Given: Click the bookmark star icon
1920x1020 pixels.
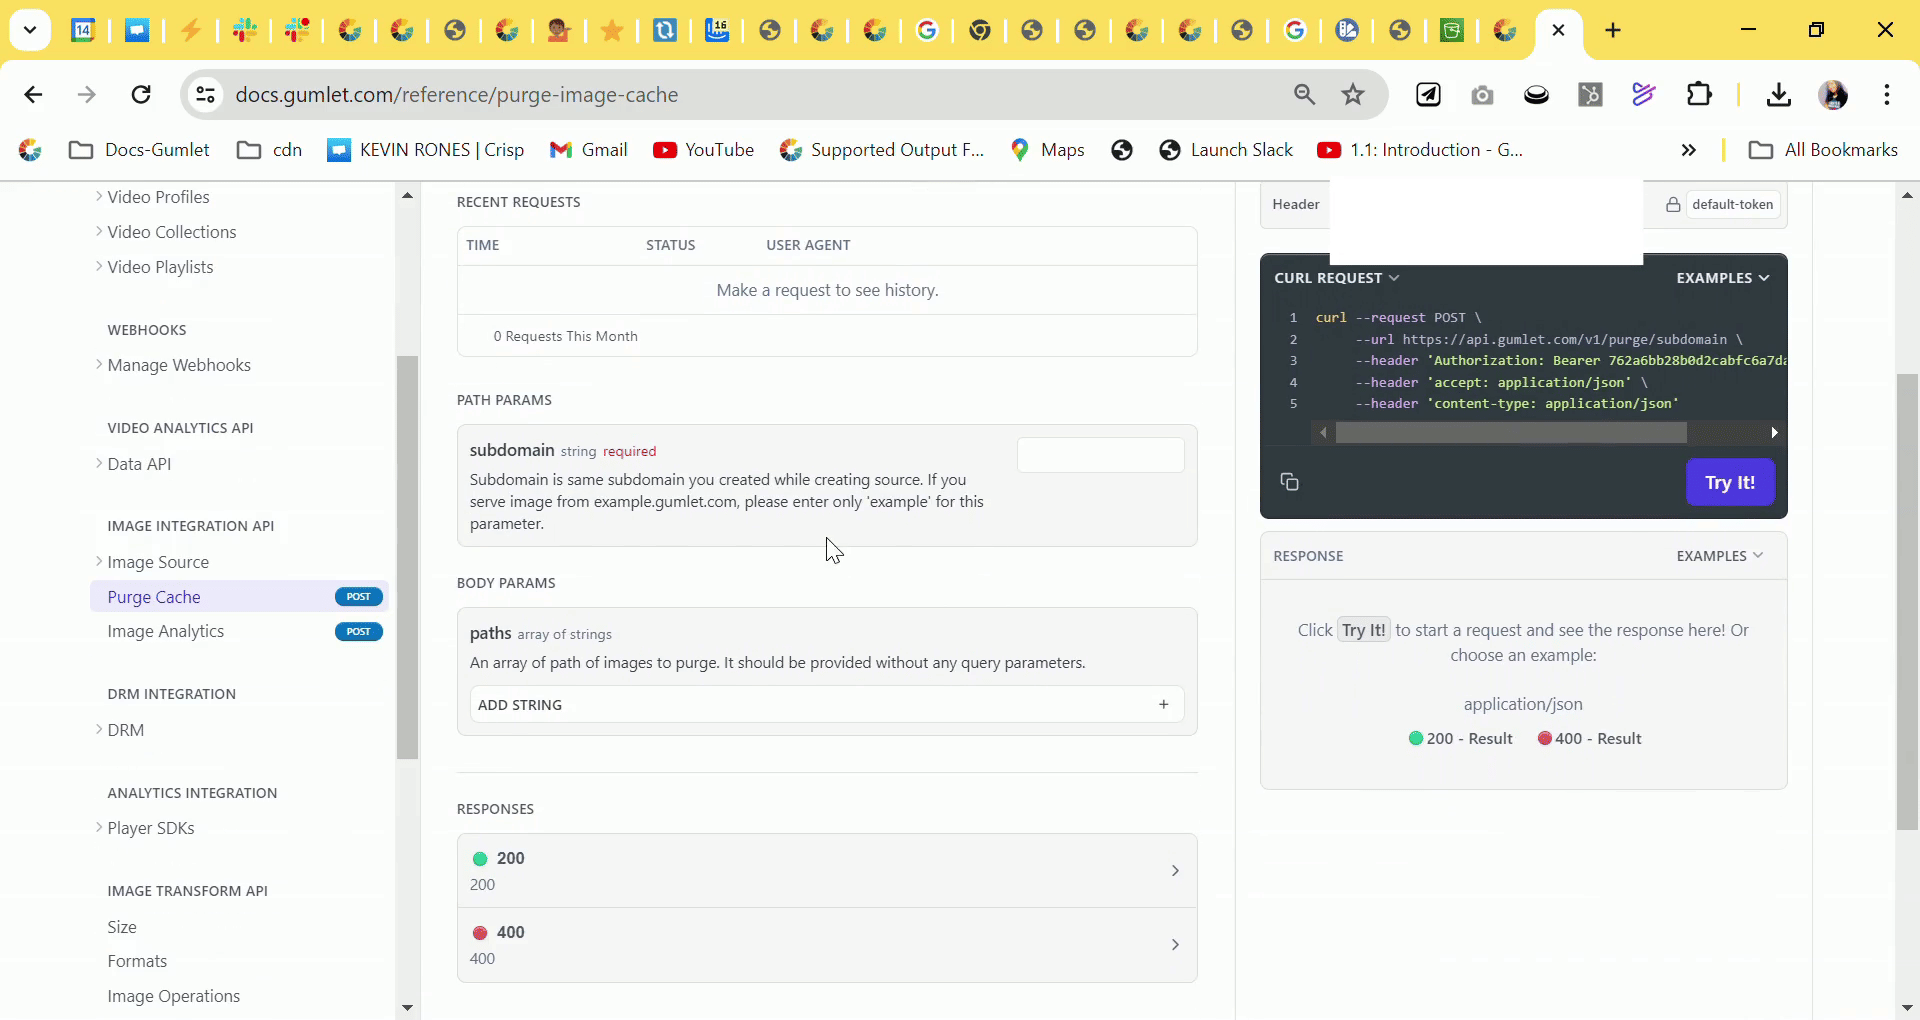Looking at the screenshot, I should point(1353,95).
